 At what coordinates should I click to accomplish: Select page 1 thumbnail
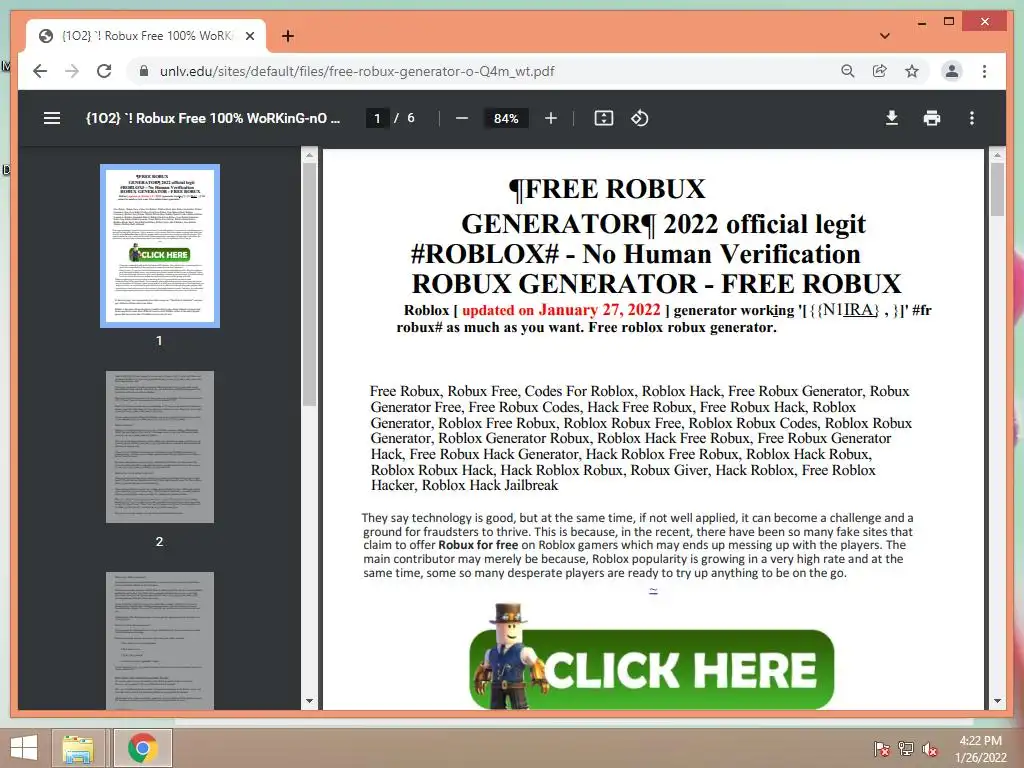tap(160, 246)
